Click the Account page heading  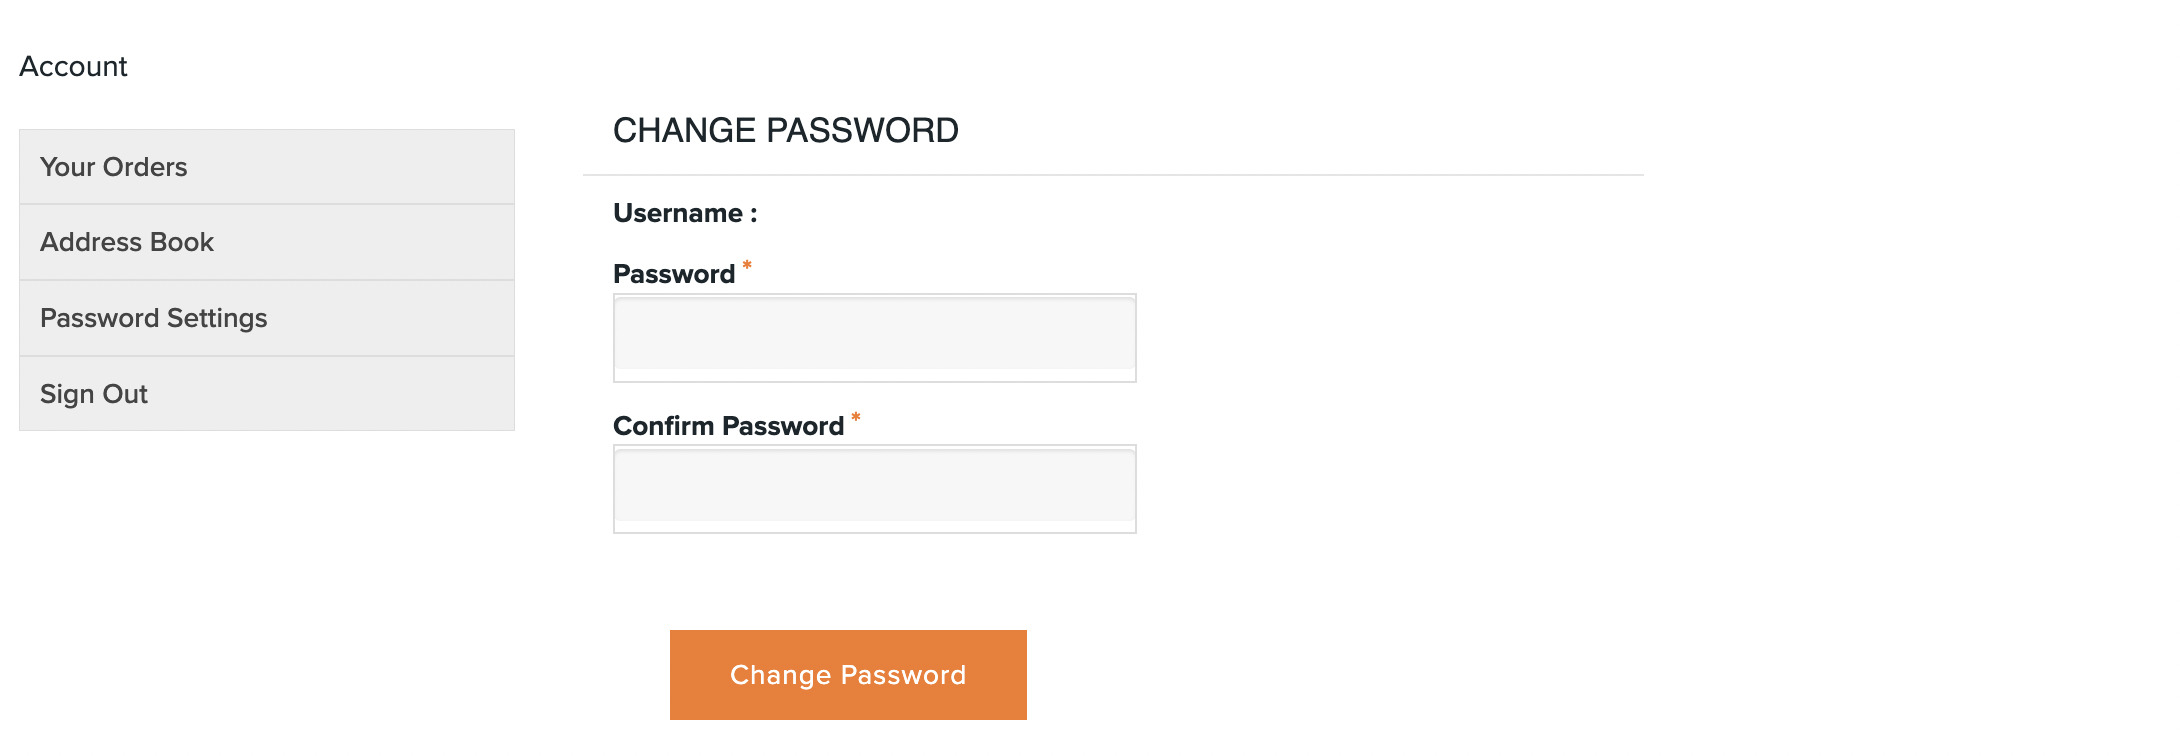click(x=73, y=66)
